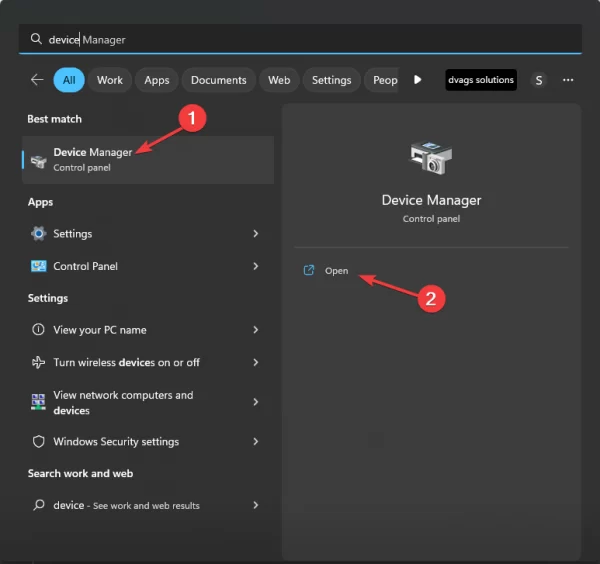Open 'device - See work and web results'

pyautogui.click(x=148, y=505)
